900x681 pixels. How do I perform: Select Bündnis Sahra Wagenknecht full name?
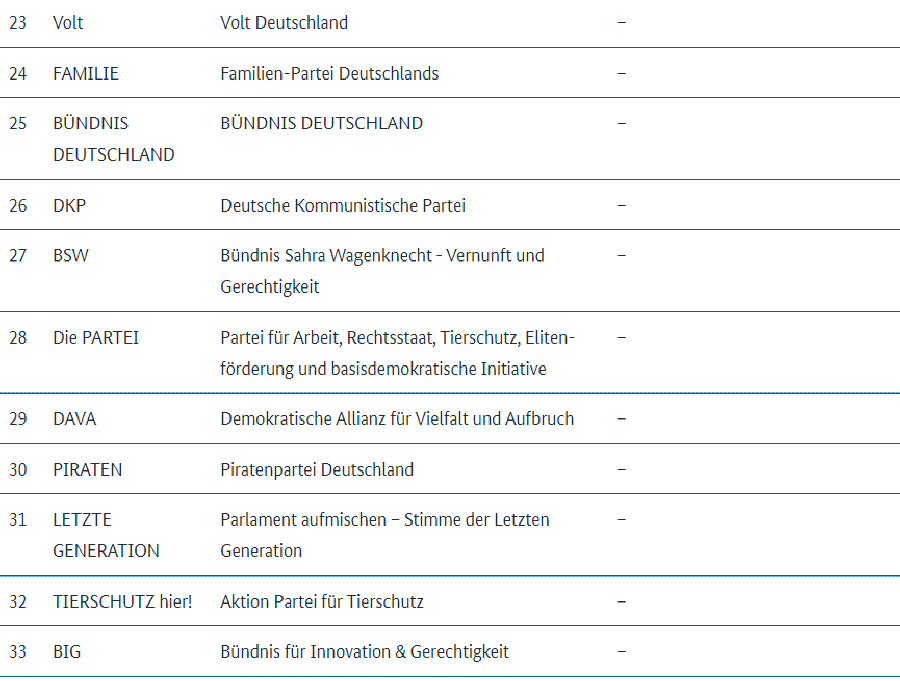tap(382, 270)
